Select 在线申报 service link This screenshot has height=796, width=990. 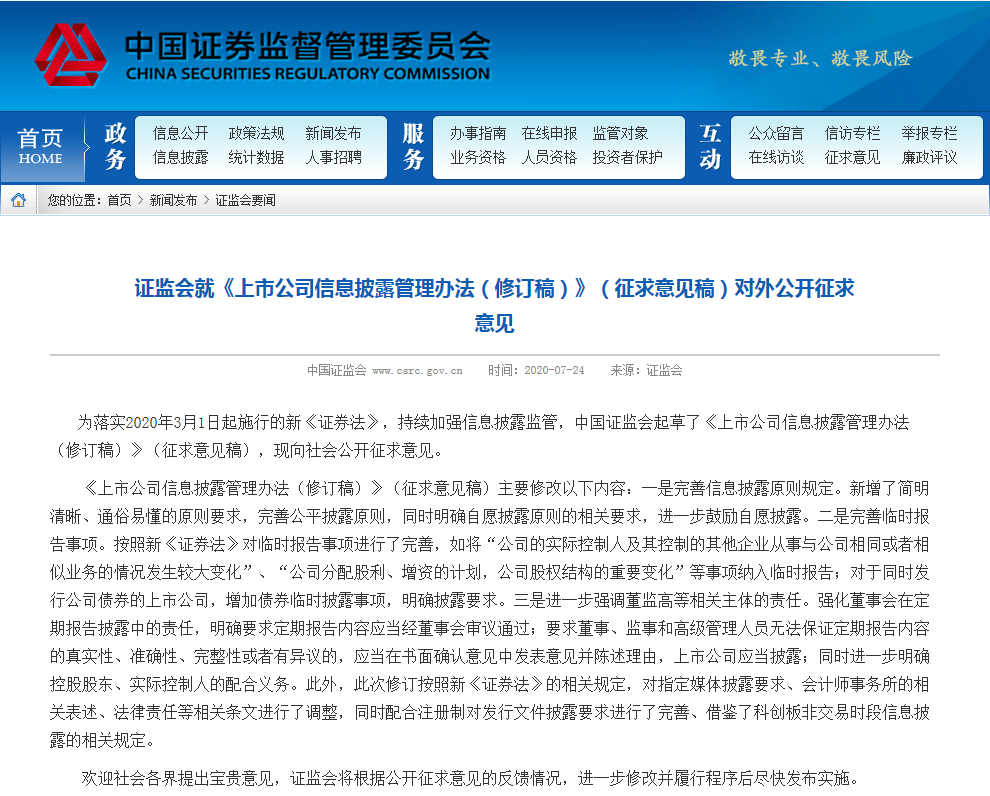(x=549, y=133)
